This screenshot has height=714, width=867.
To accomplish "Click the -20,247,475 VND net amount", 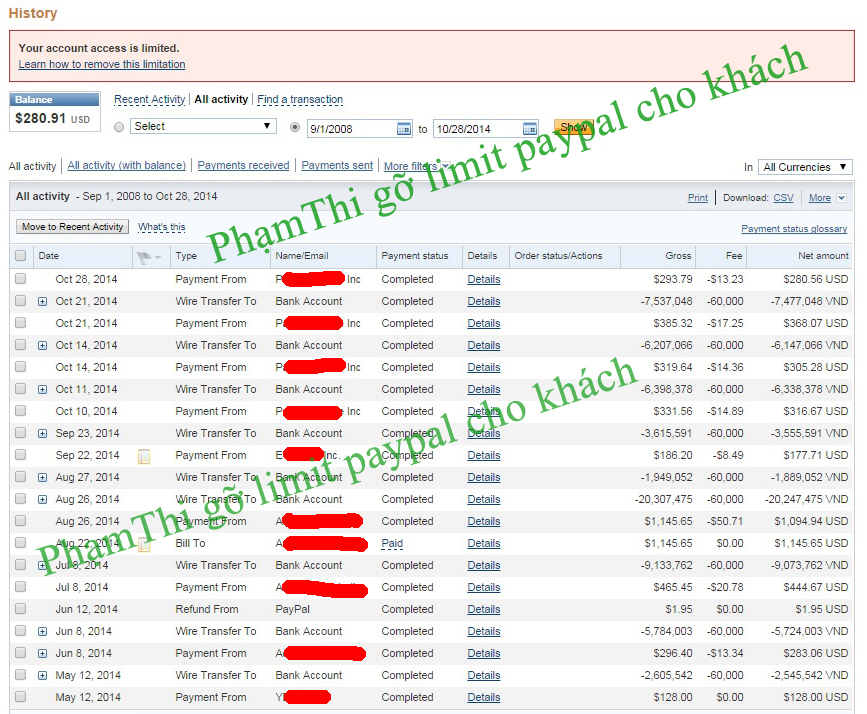I will 806,499.
